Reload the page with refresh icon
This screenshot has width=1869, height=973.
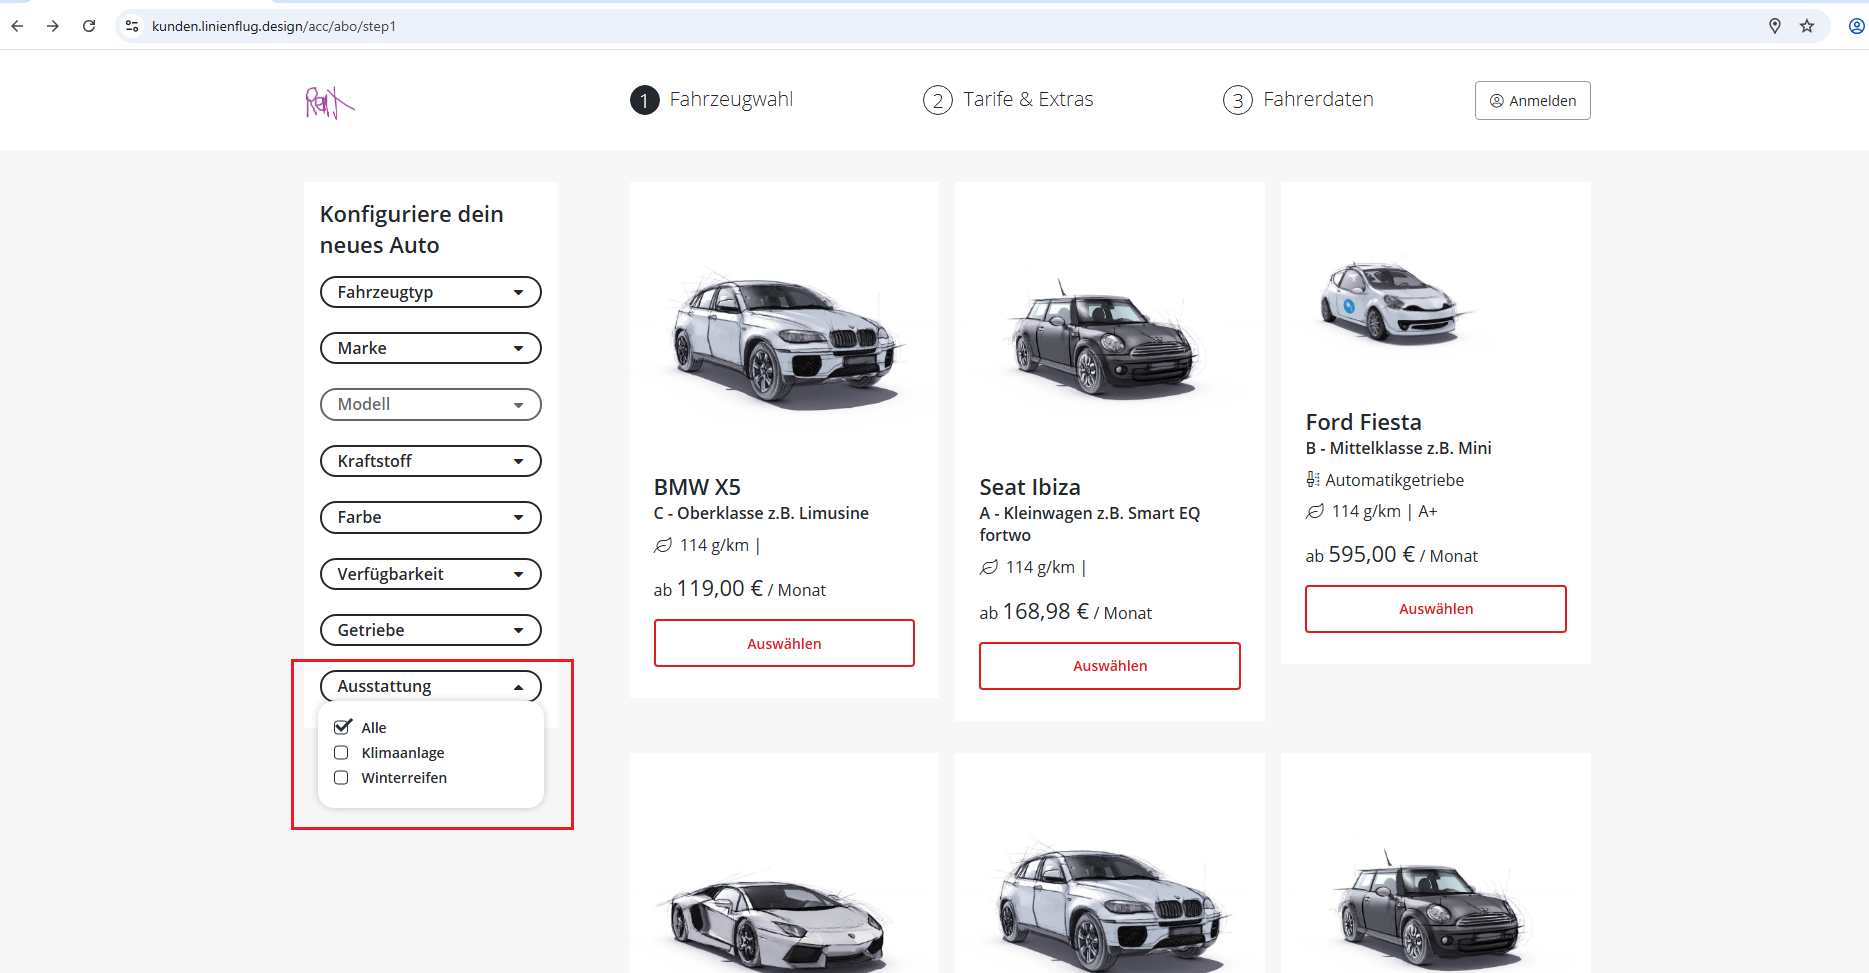tap(89, 26)
